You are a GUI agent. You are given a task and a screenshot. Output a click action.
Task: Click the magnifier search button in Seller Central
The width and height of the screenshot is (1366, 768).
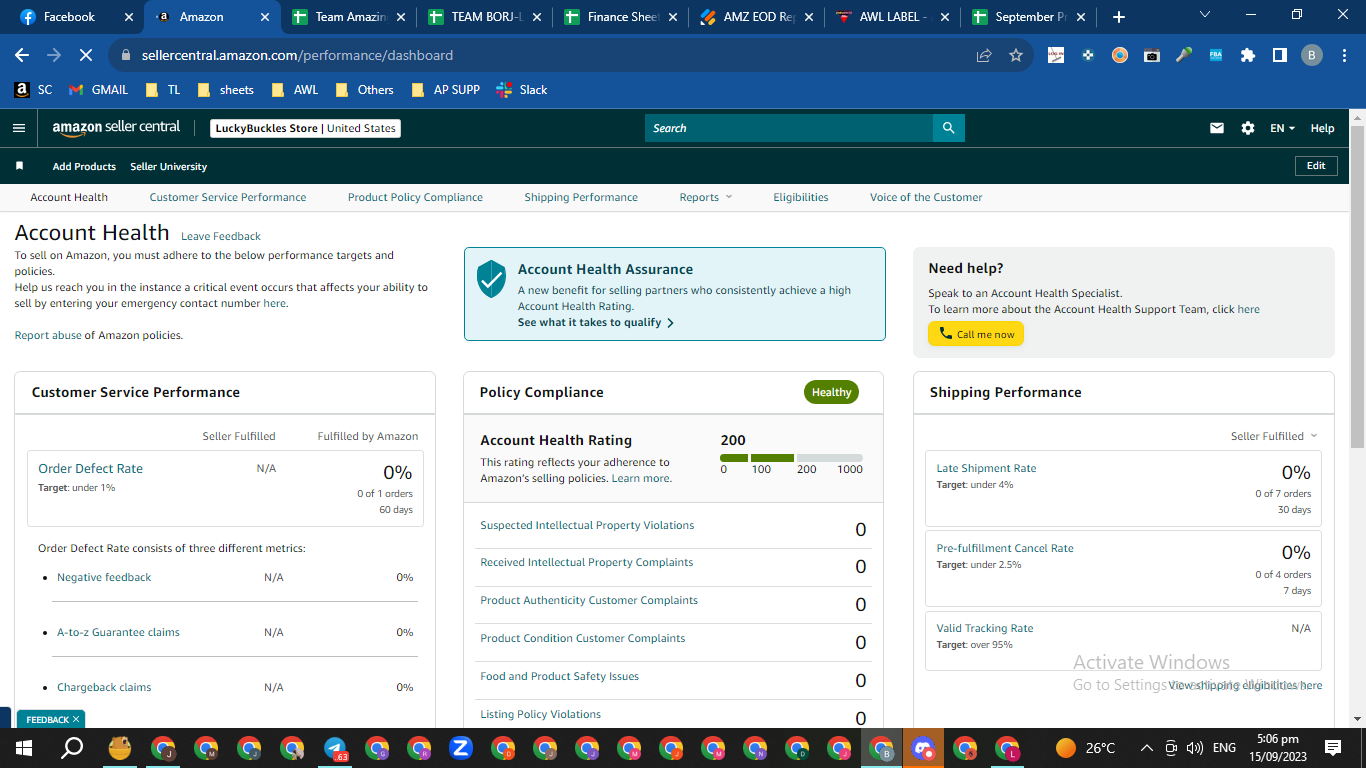tap(949, 128)
